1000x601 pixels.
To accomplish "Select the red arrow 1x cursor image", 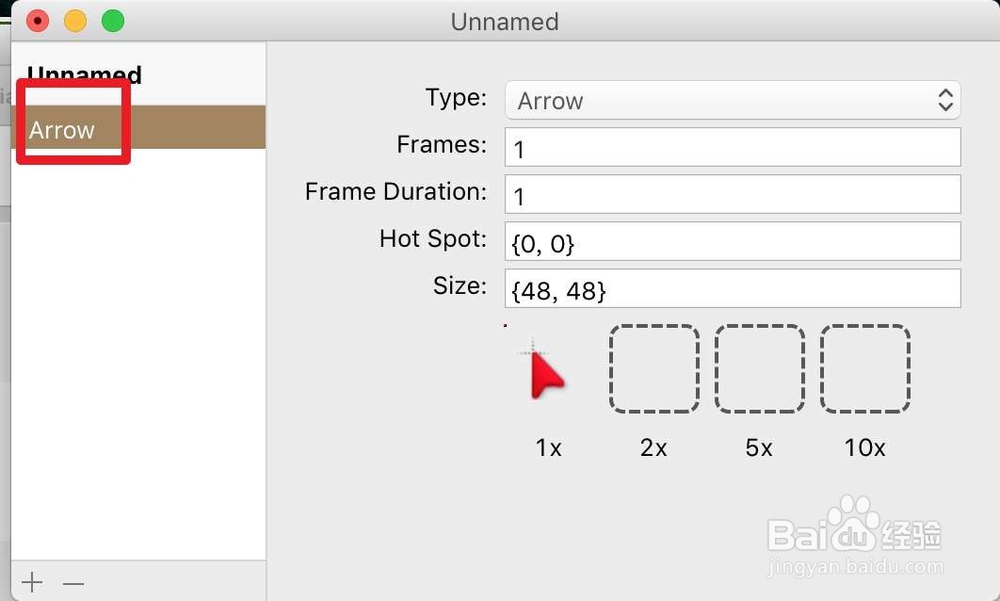I will pos(545,370).
